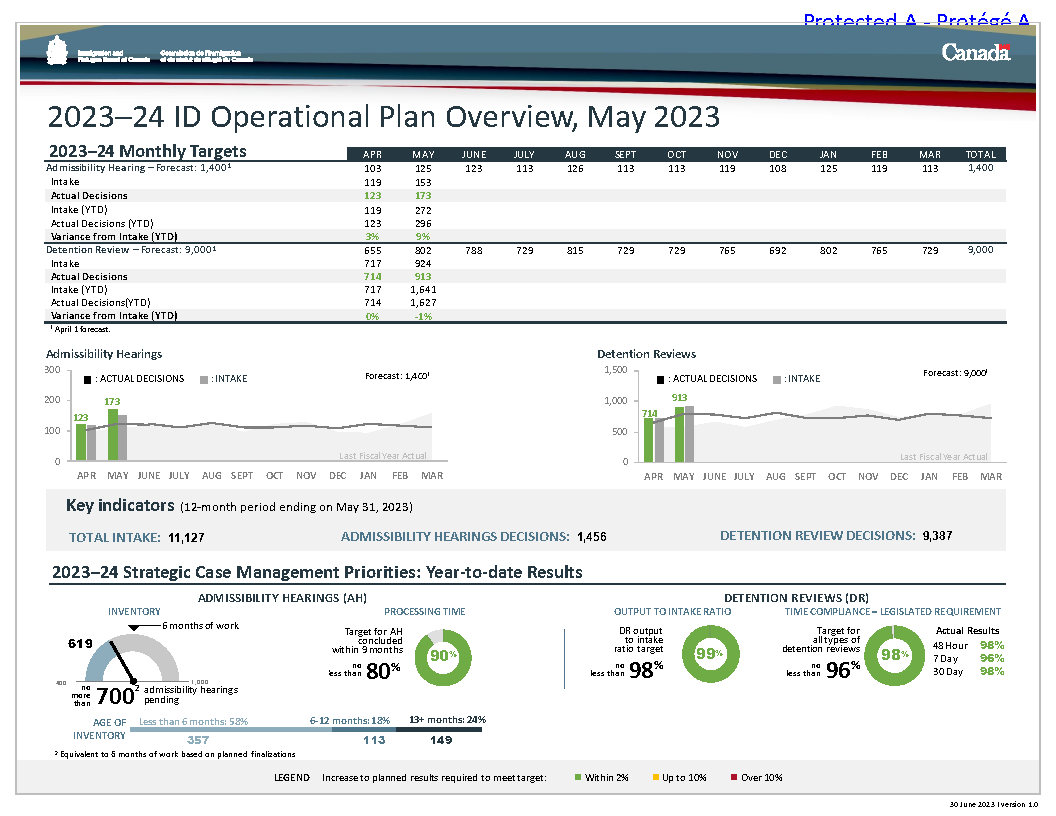Select the MAY column header in table
This screenshot has height=816, width=1056.
(x=423, y=154)
